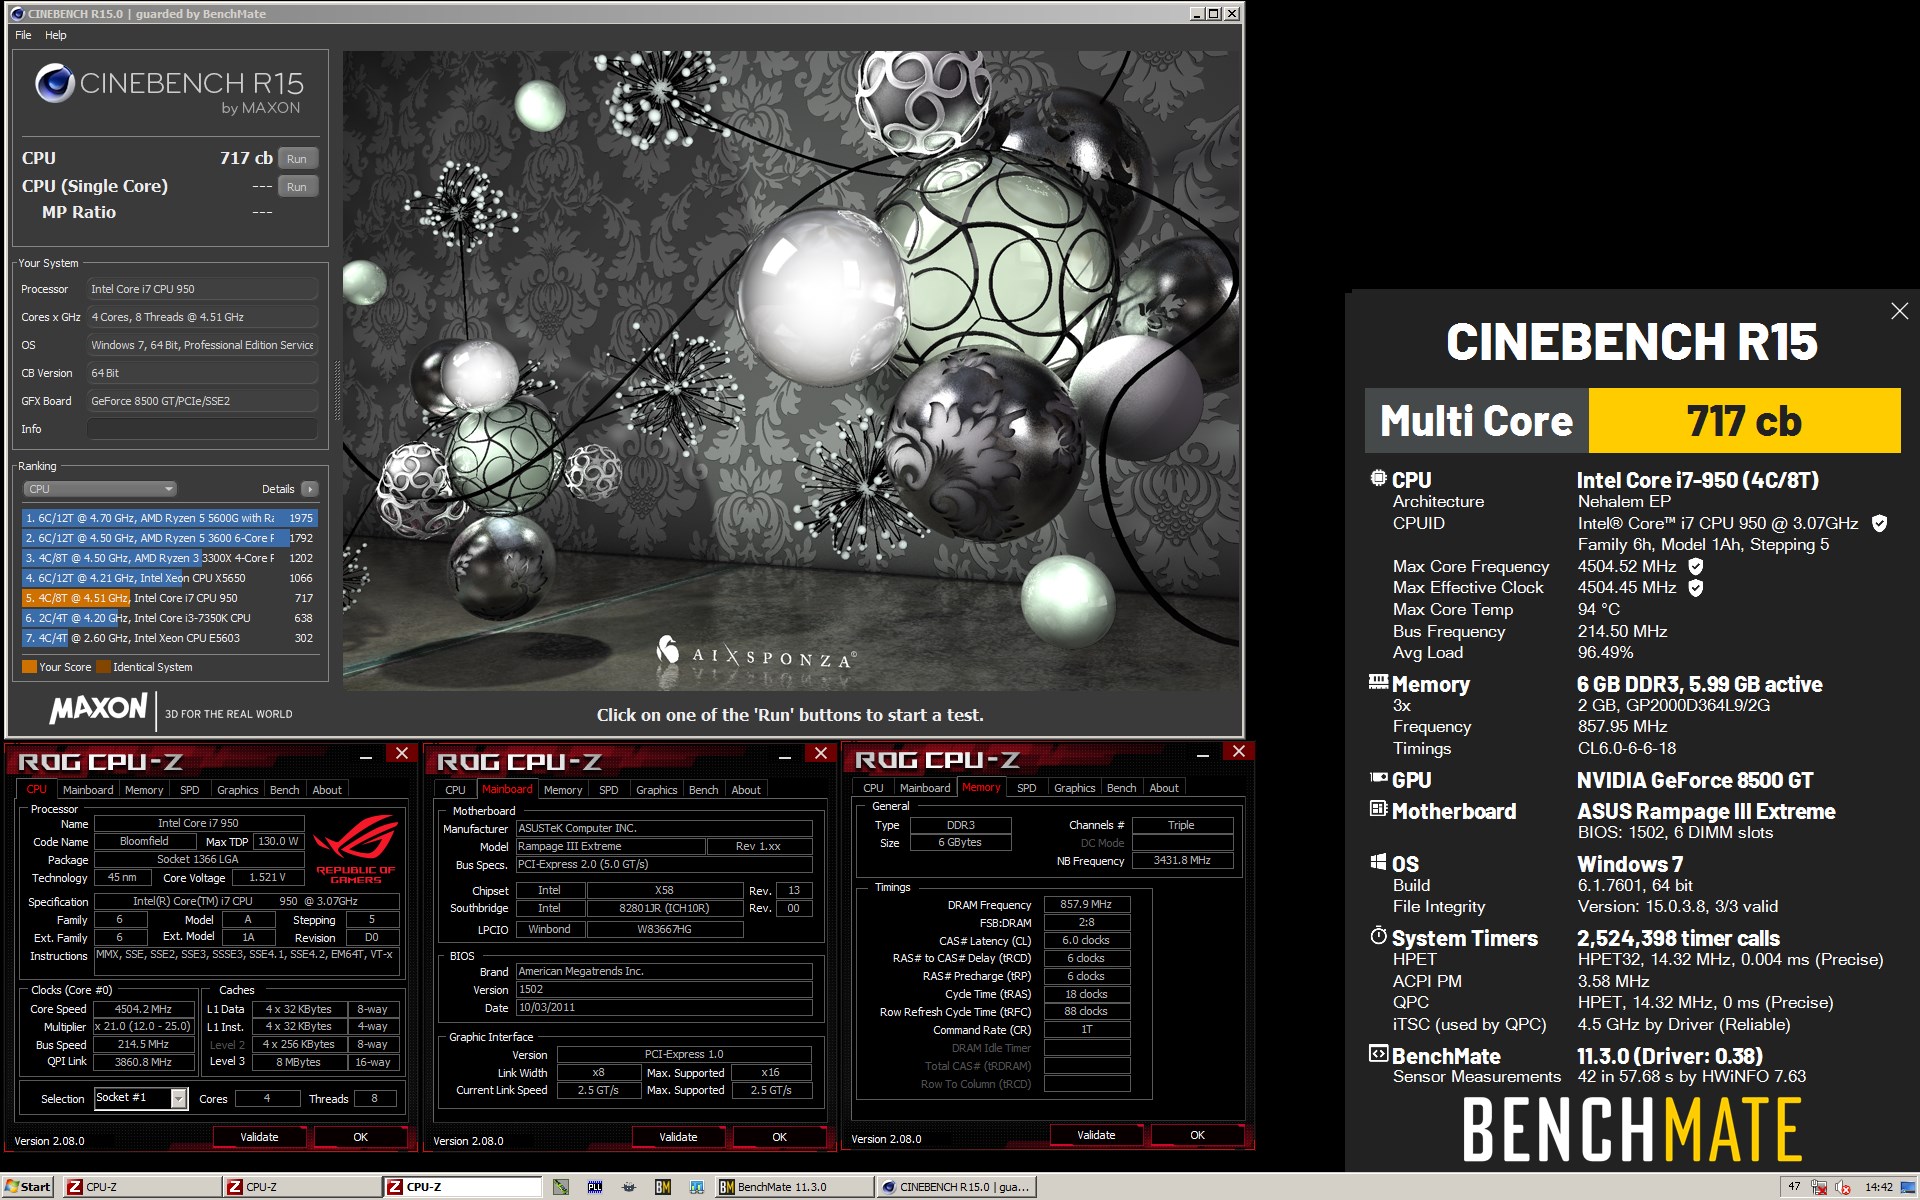
Task: Open Bench tab in CPU-Z window showing CPU tab
Action: (x=285, y=790)
